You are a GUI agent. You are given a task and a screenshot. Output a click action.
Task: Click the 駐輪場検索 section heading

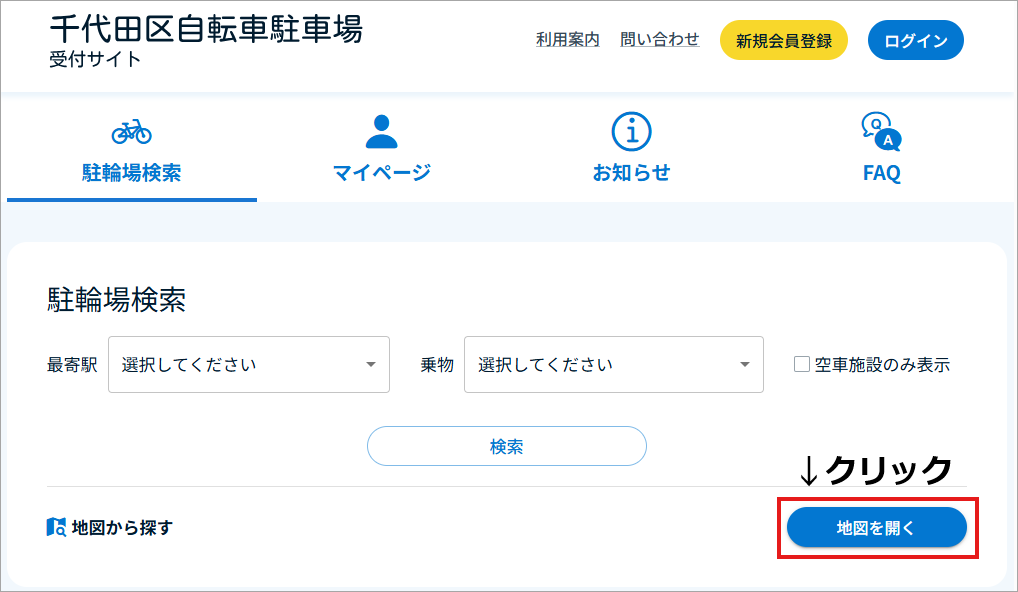(116, 299)
